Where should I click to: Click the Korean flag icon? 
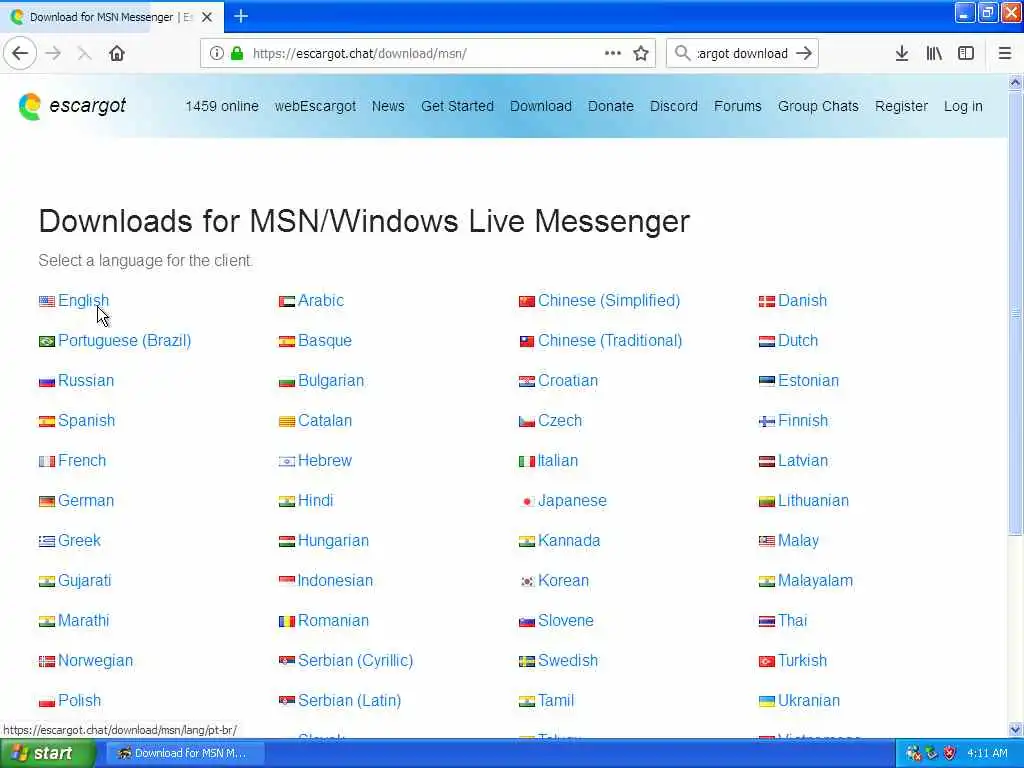pos(526,581)
